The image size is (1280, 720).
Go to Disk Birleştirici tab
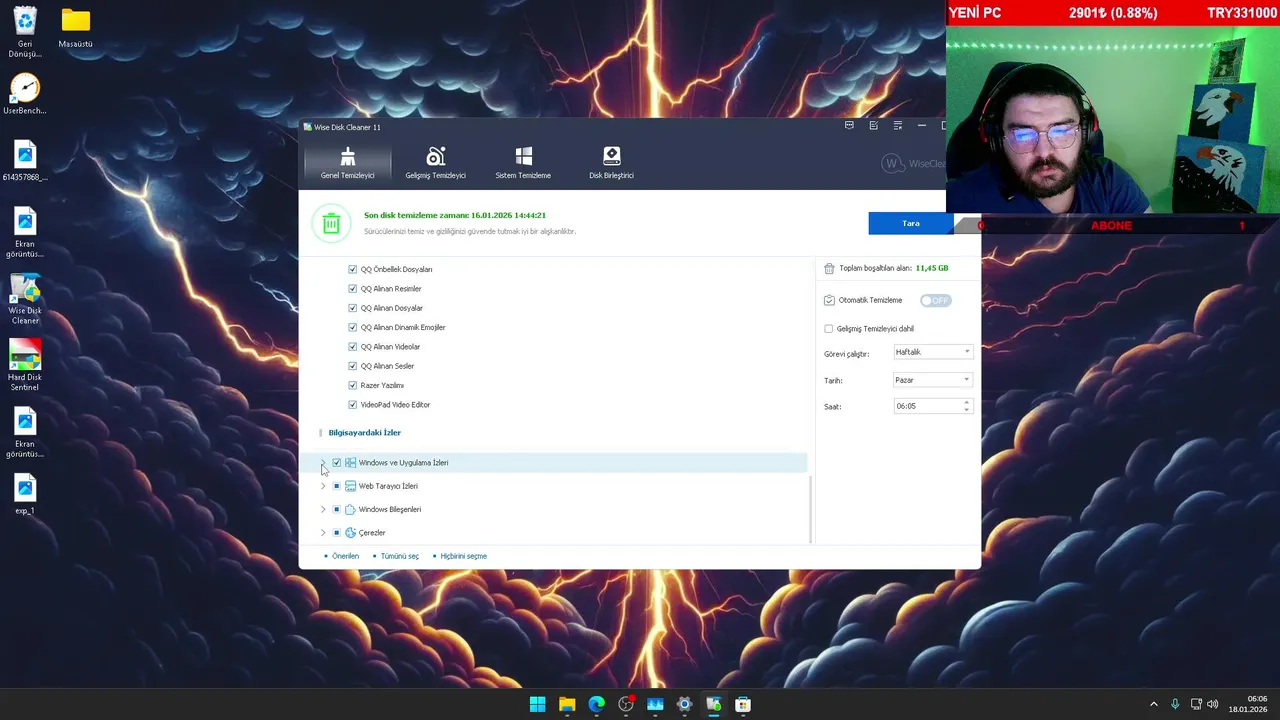point(611,162)
